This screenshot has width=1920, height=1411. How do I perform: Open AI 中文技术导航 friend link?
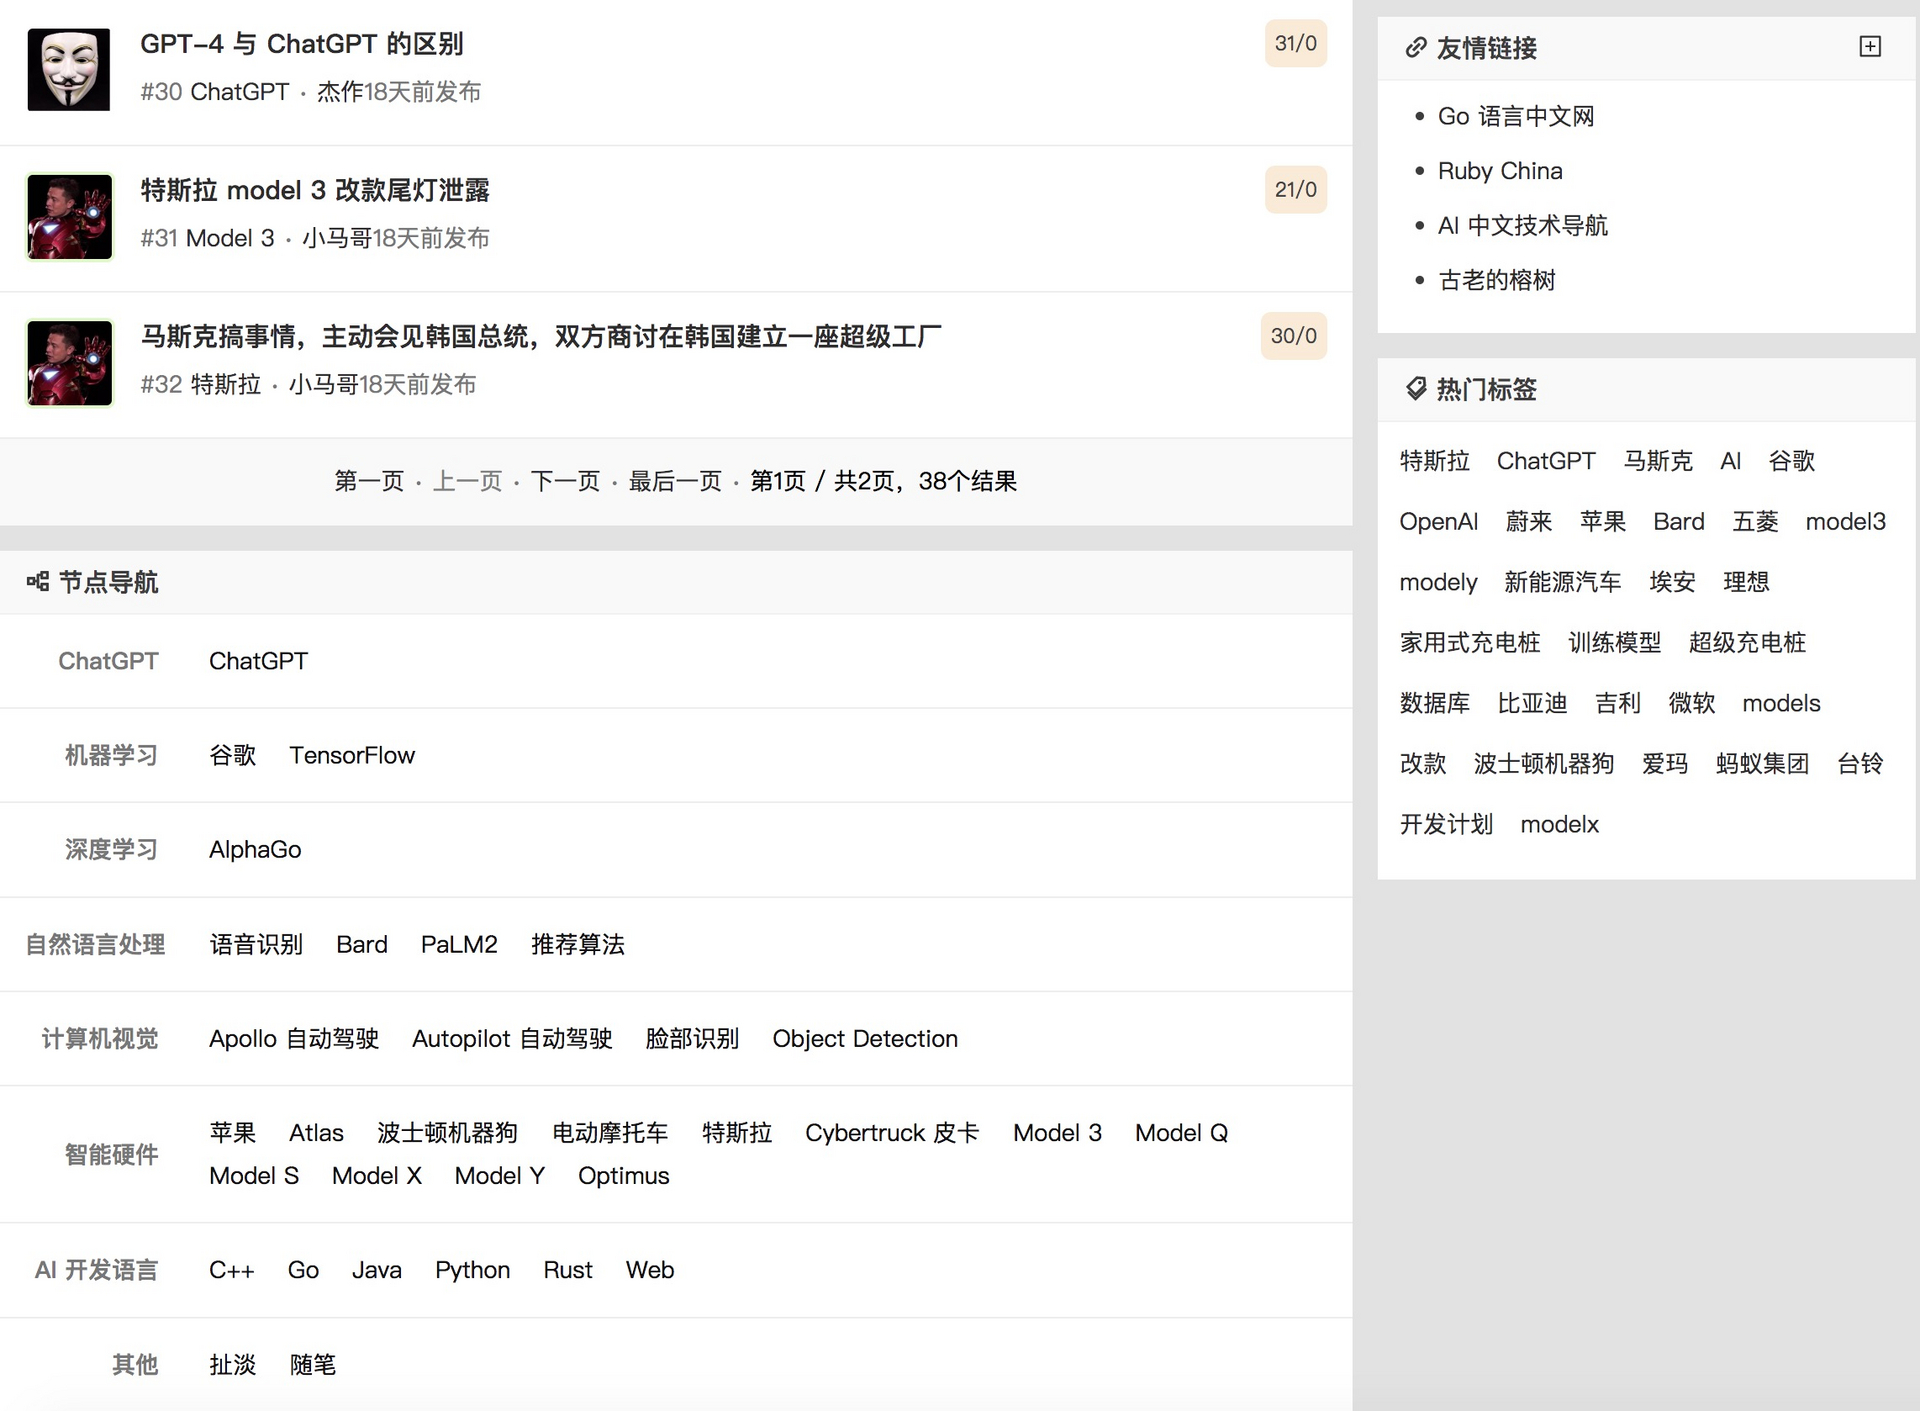pos(1523,225)
